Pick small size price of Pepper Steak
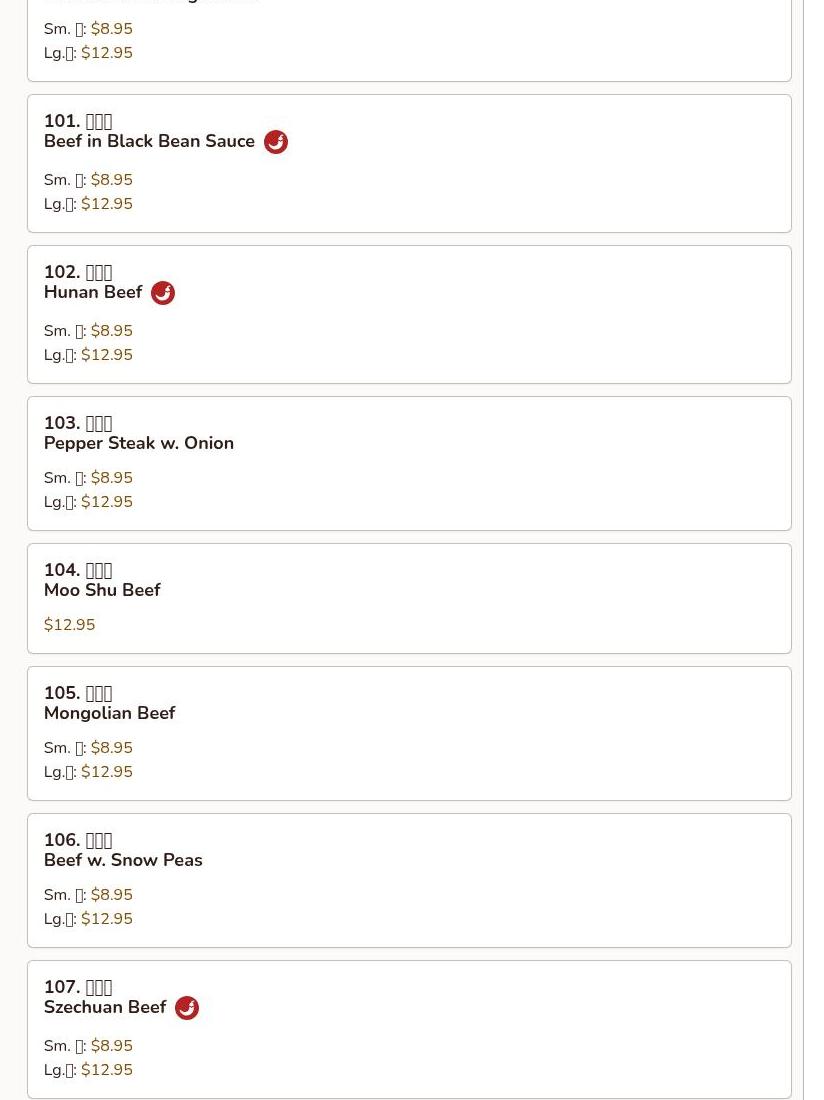Screen dimensions: 824x1100 (111, 478)
